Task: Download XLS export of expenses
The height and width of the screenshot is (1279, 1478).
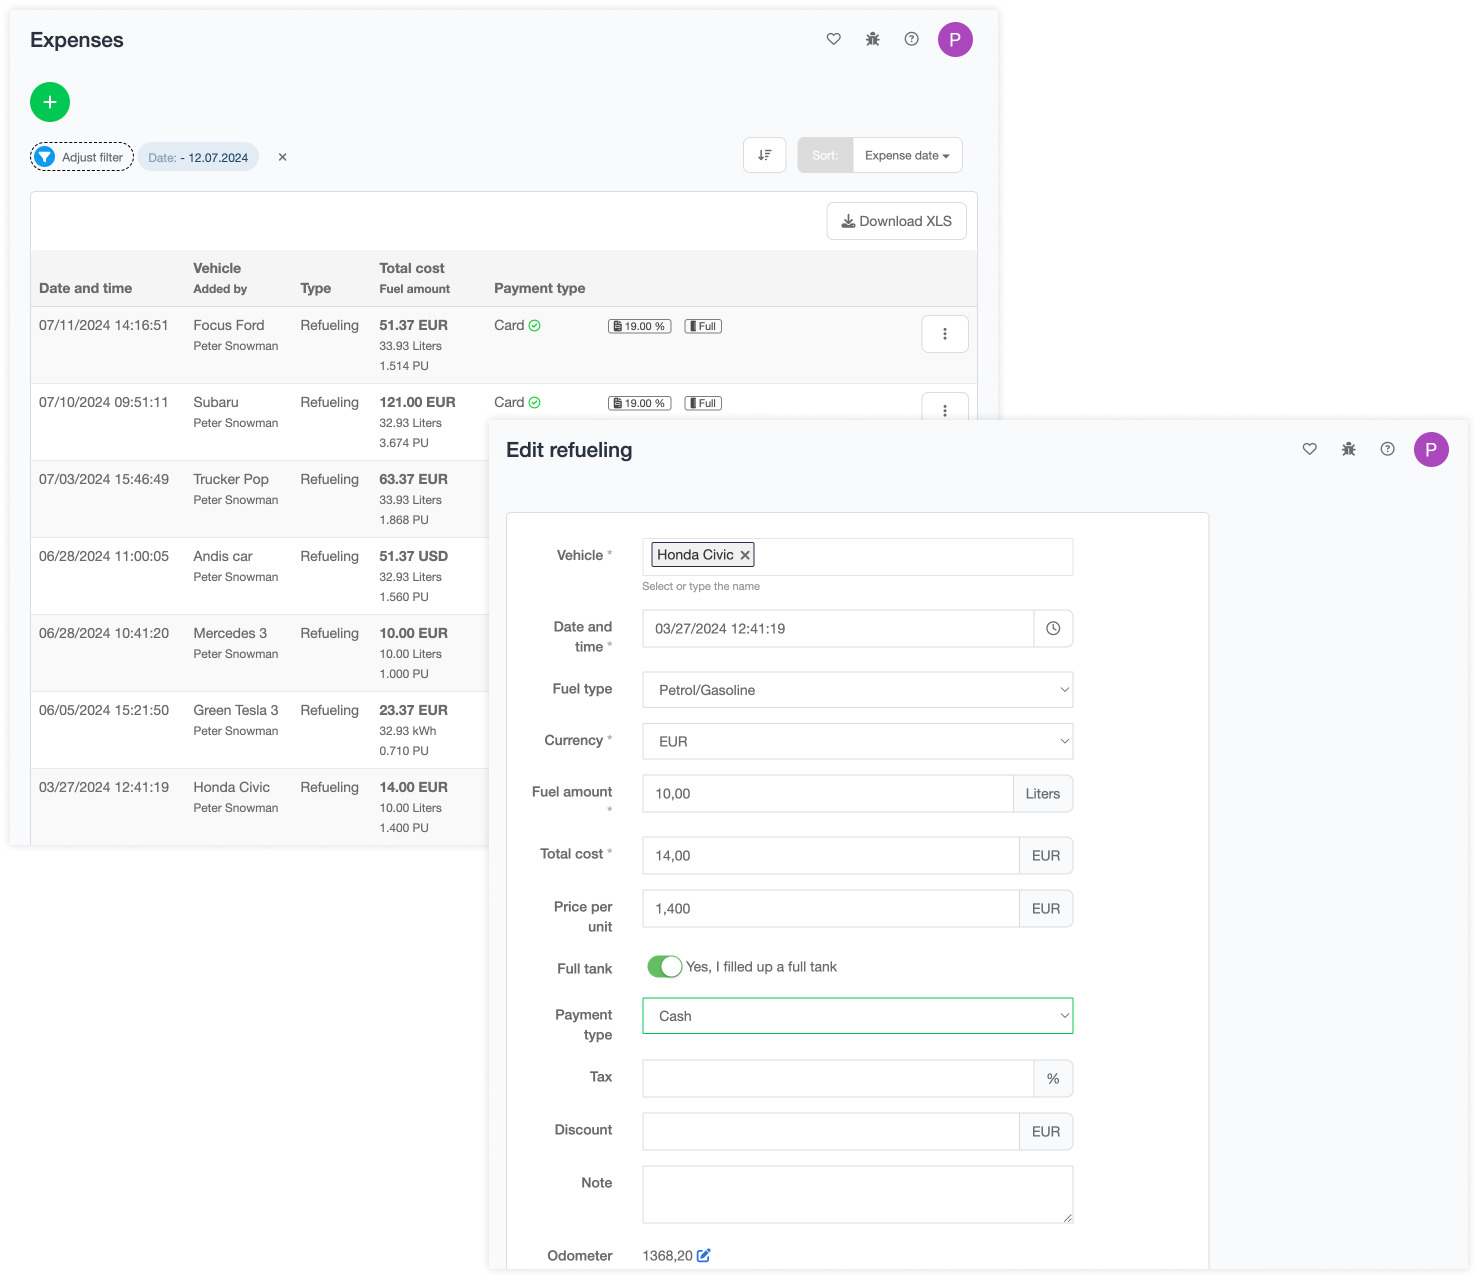Action: pos(896,221)
